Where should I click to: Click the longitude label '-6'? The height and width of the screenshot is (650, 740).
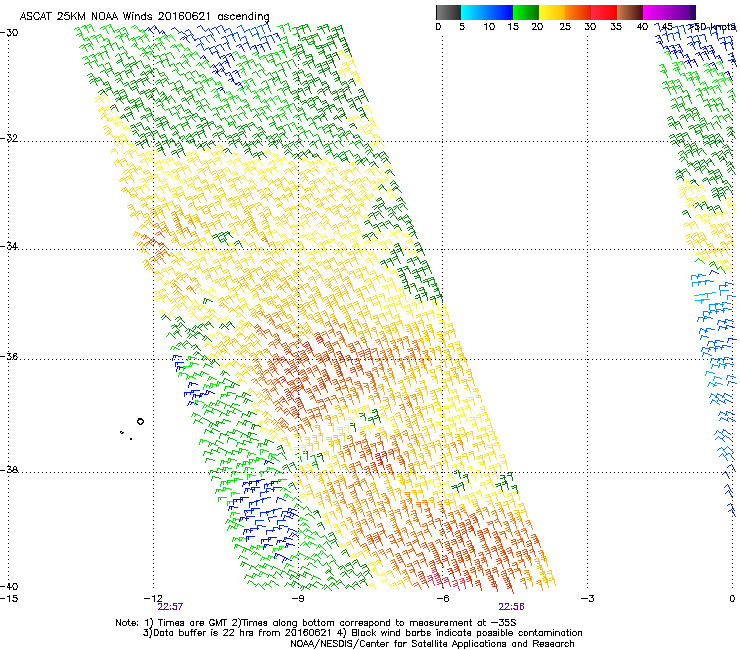coord(442,599)
